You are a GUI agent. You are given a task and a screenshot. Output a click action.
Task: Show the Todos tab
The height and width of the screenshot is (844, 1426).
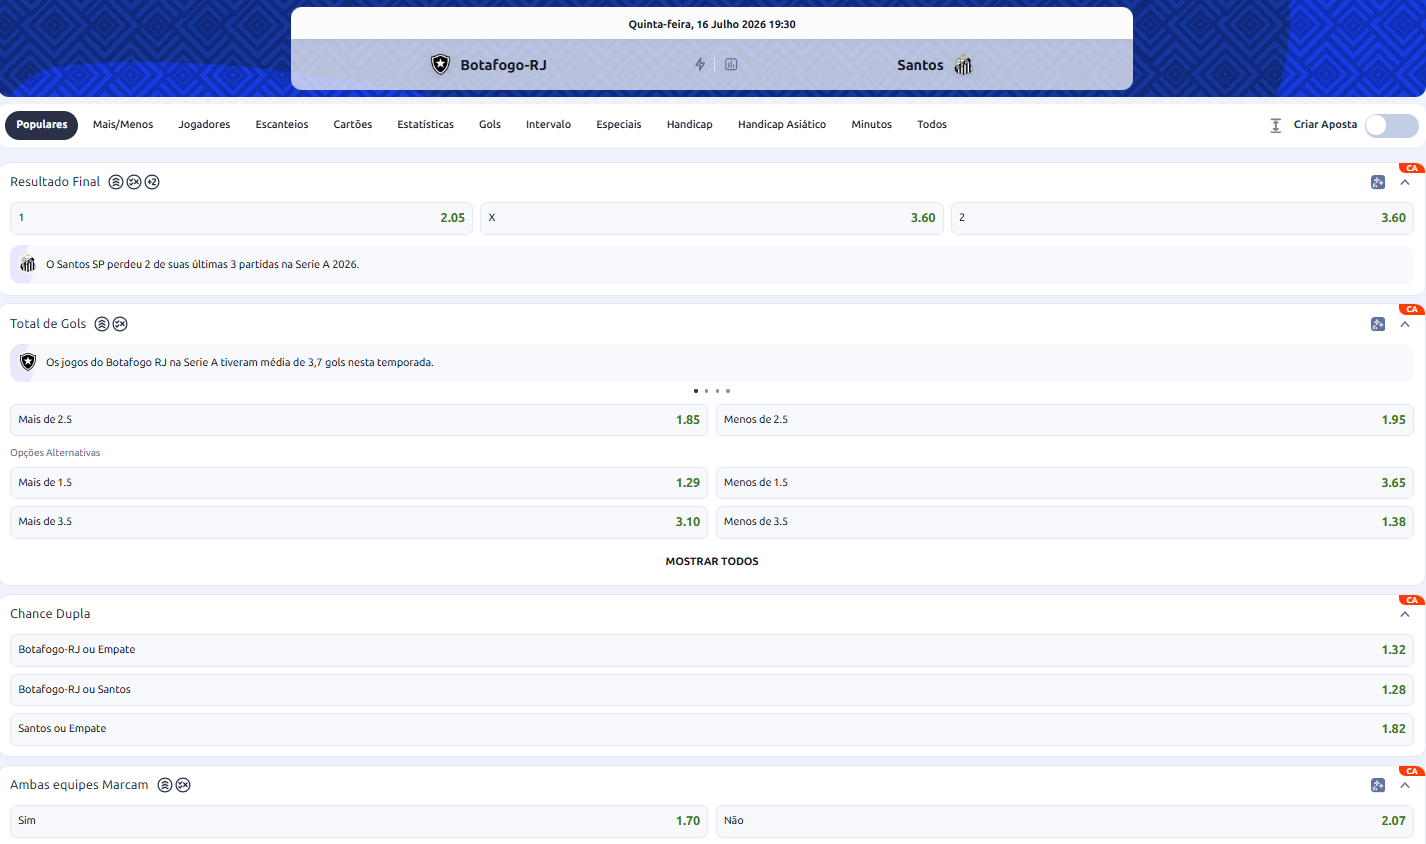coord(932,125)
